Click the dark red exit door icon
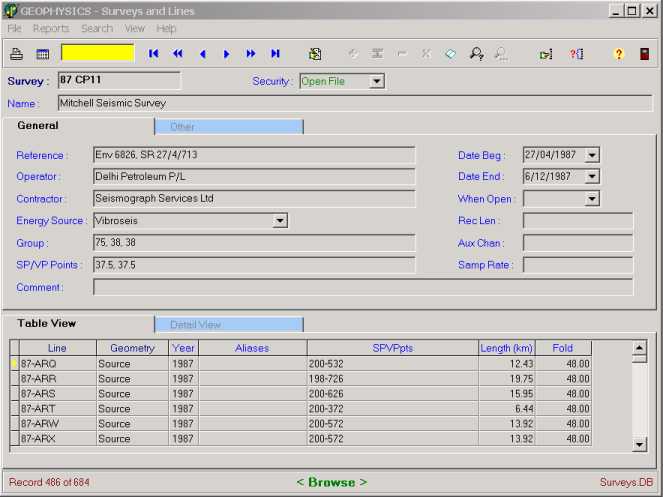 [644, 54]
